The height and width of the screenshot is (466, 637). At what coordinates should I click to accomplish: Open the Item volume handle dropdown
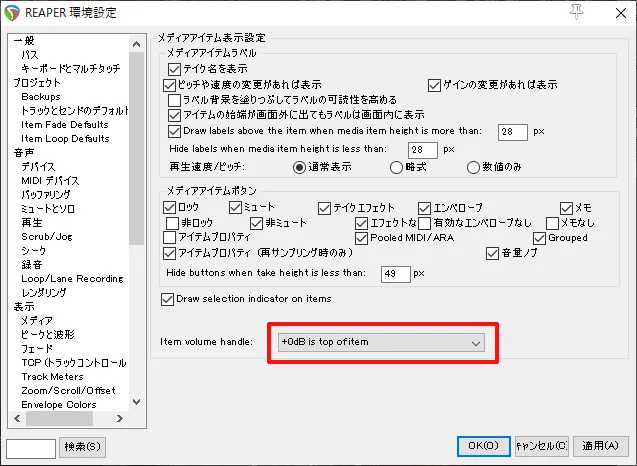[x=380, y=343]
